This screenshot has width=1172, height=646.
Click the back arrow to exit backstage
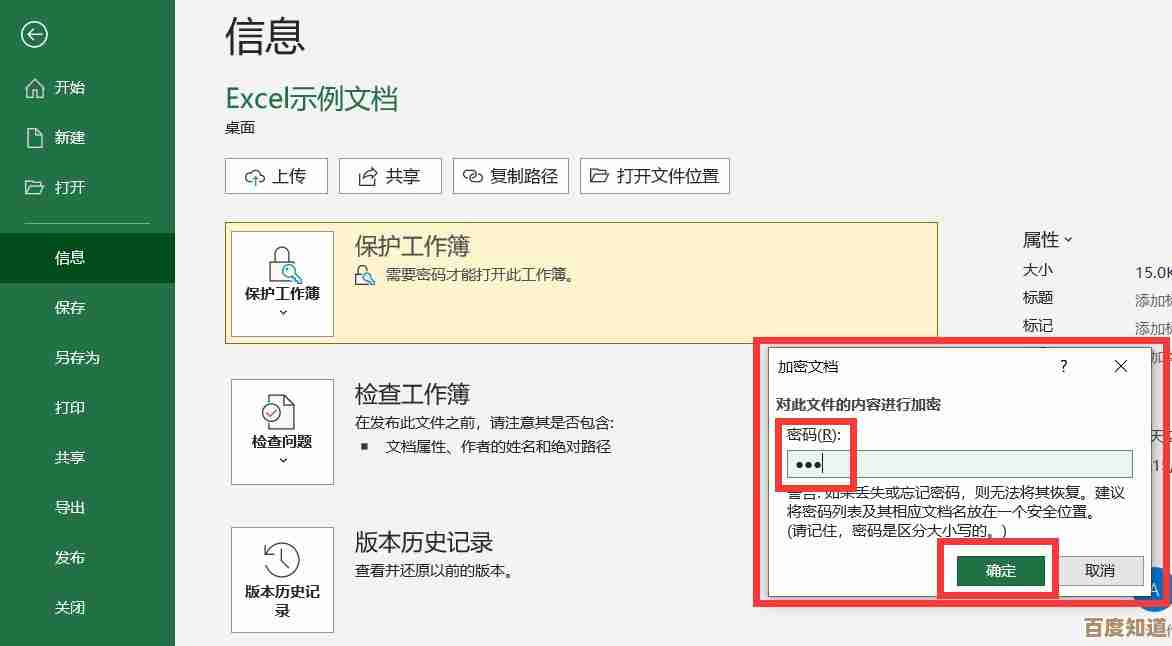click(34, 34)
